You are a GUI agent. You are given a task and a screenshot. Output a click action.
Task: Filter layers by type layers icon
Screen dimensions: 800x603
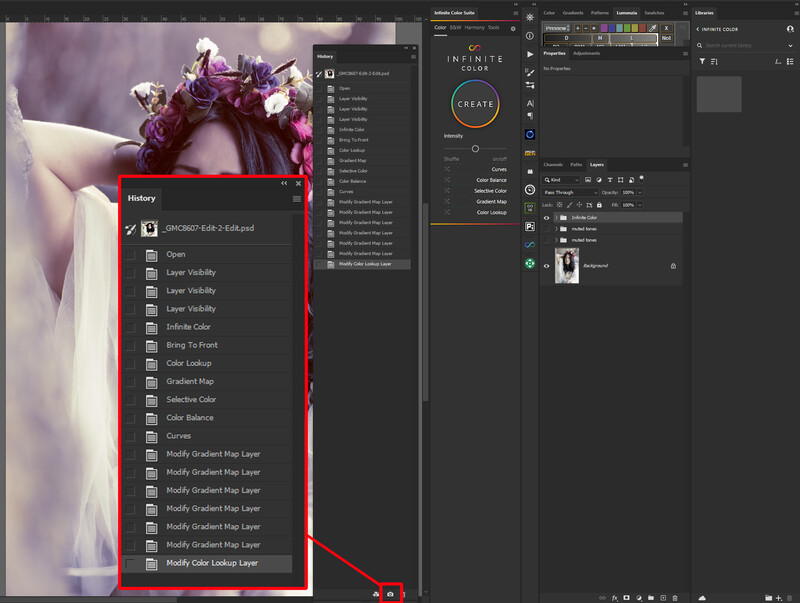[610, 180]
